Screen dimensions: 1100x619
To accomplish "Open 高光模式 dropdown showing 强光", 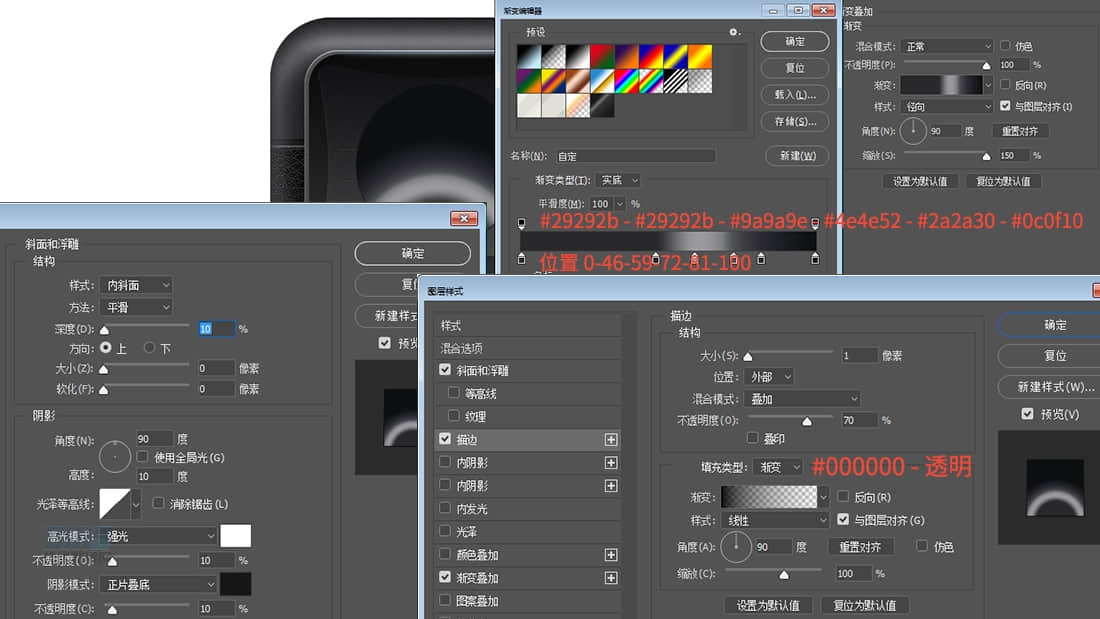I will pyautogui.click(x=158, y=536).
